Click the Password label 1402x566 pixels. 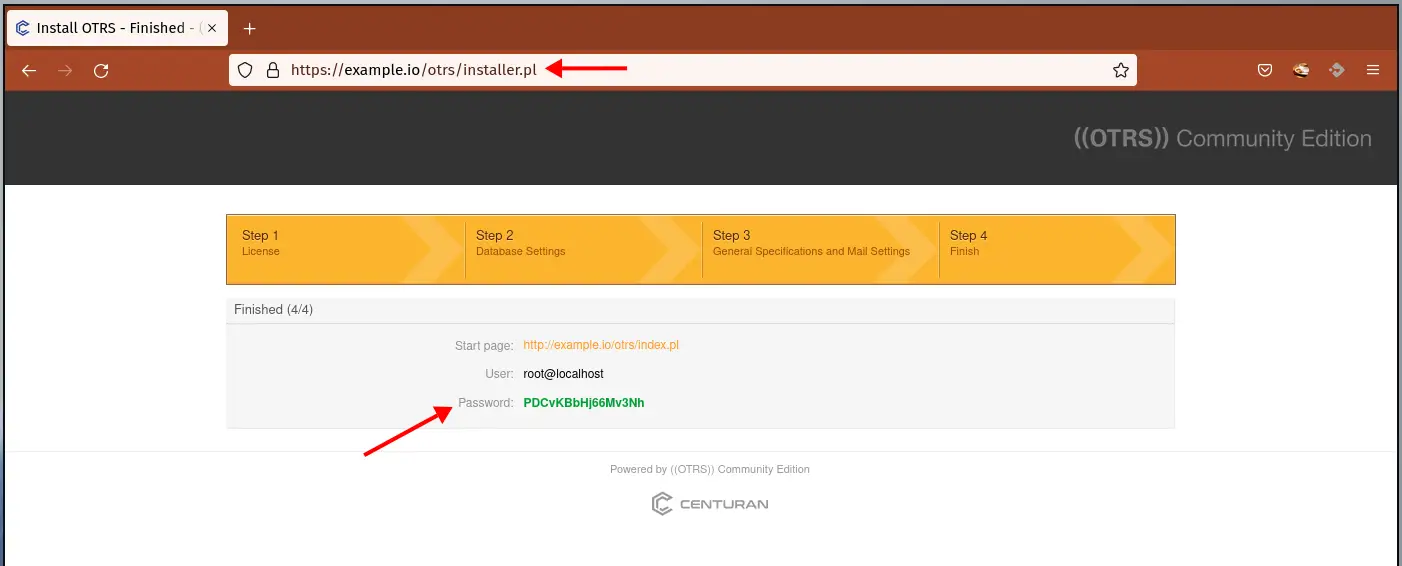tap(486, 403)
